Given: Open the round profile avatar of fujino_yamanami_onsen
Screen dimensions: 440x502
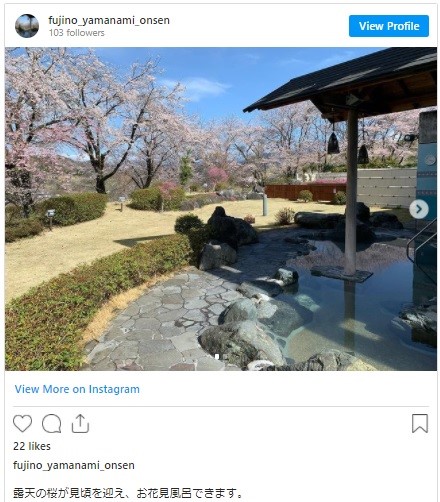Looking at the screenshot, I should click(27, 26).
